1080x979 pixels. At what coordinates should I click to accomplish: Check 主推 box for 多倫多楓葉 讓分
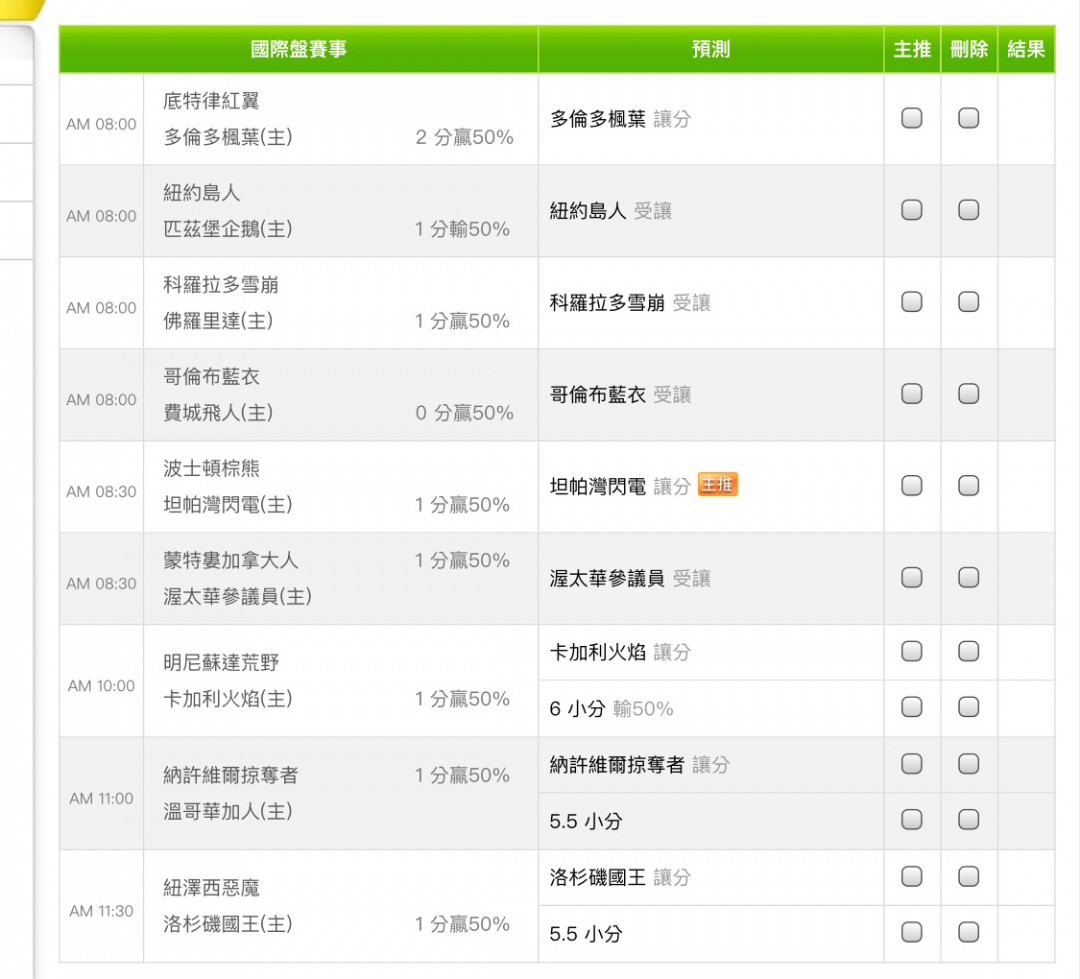coord(911,118)
